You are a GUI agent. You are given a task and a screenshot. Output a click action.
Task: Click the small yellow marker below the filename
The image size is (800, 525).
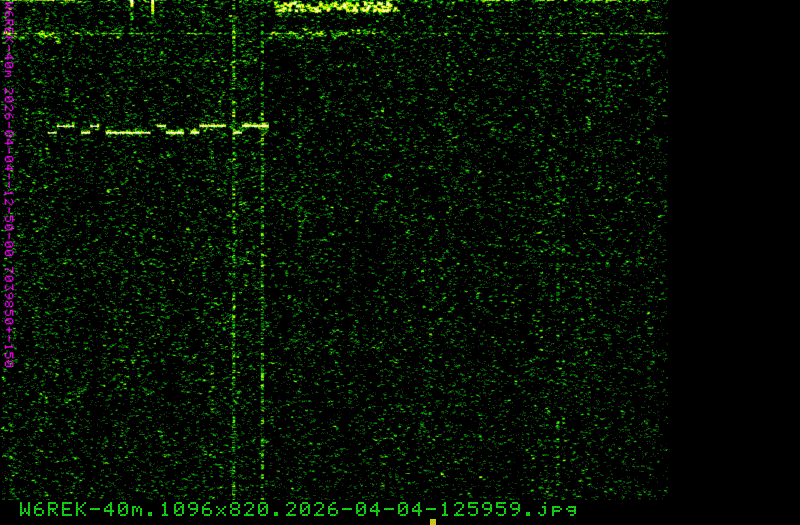(x=433, y=522)
